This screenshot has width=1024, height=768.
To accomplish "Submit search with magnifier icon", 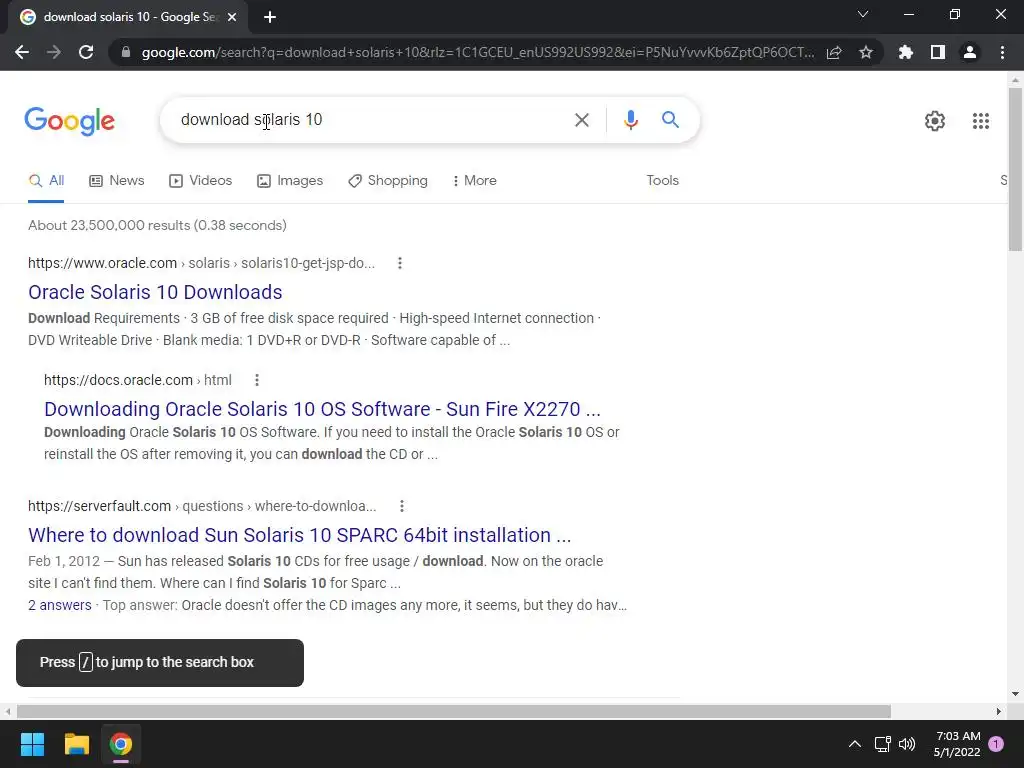I will 670,120.
